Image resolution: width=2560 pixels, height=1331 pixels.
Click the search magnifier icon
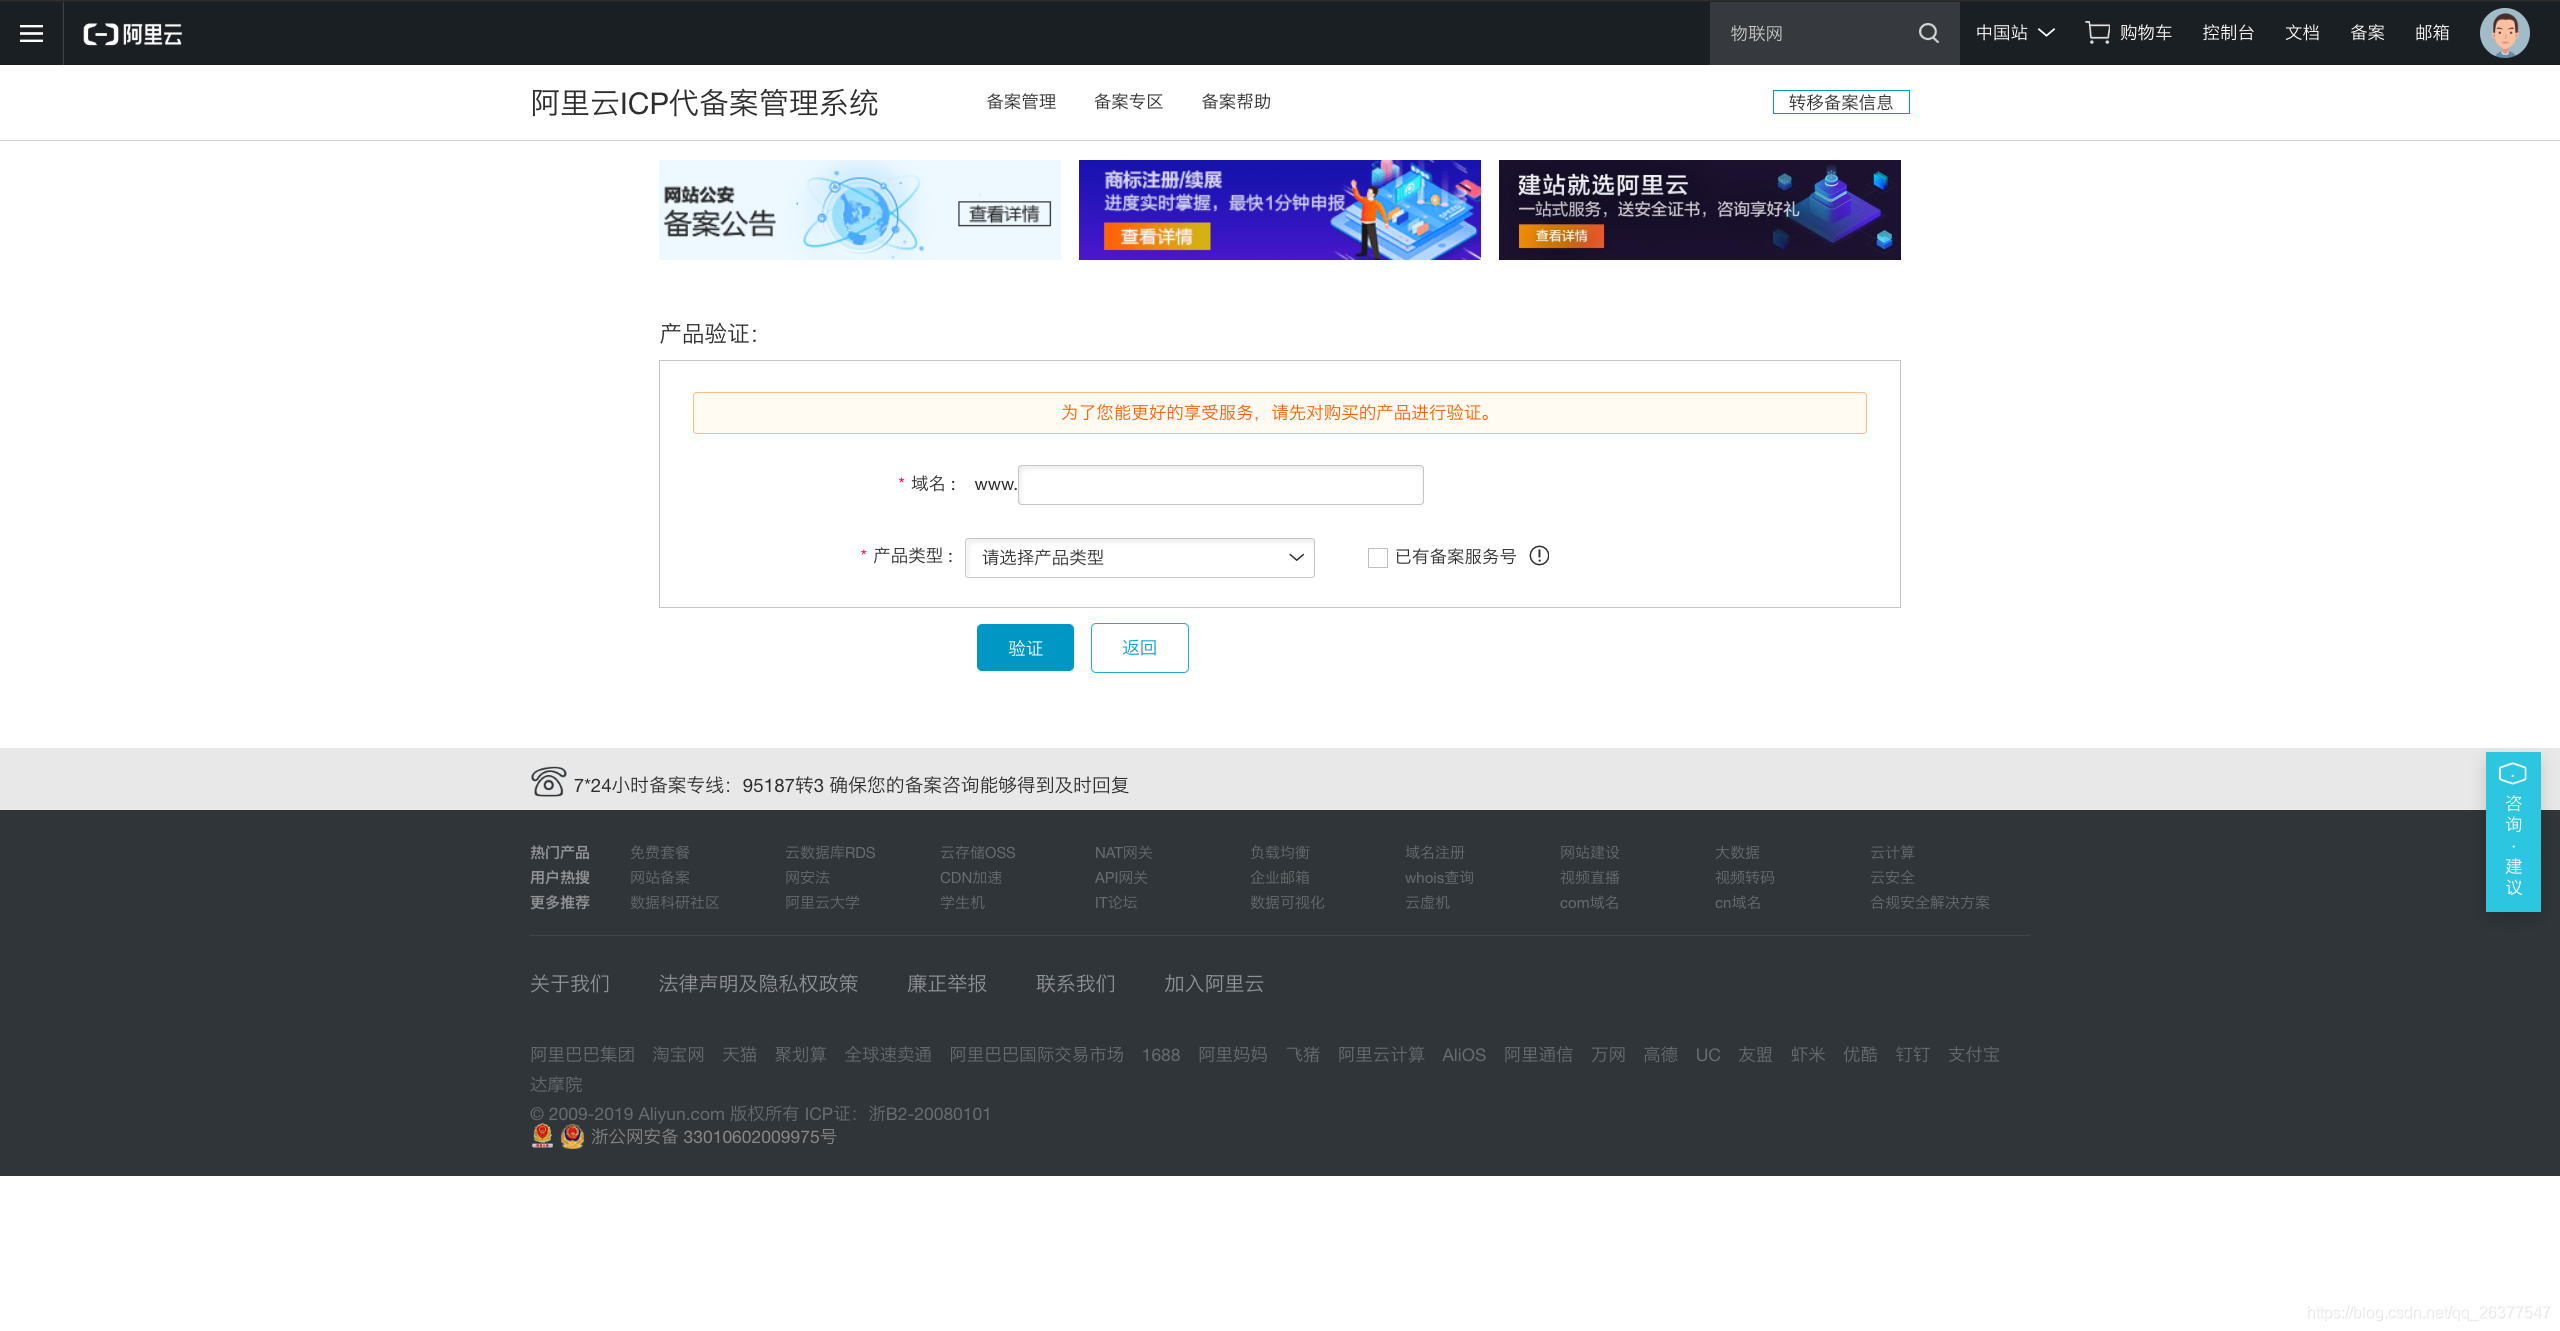pyautogui.click(x=1929, y=33)
